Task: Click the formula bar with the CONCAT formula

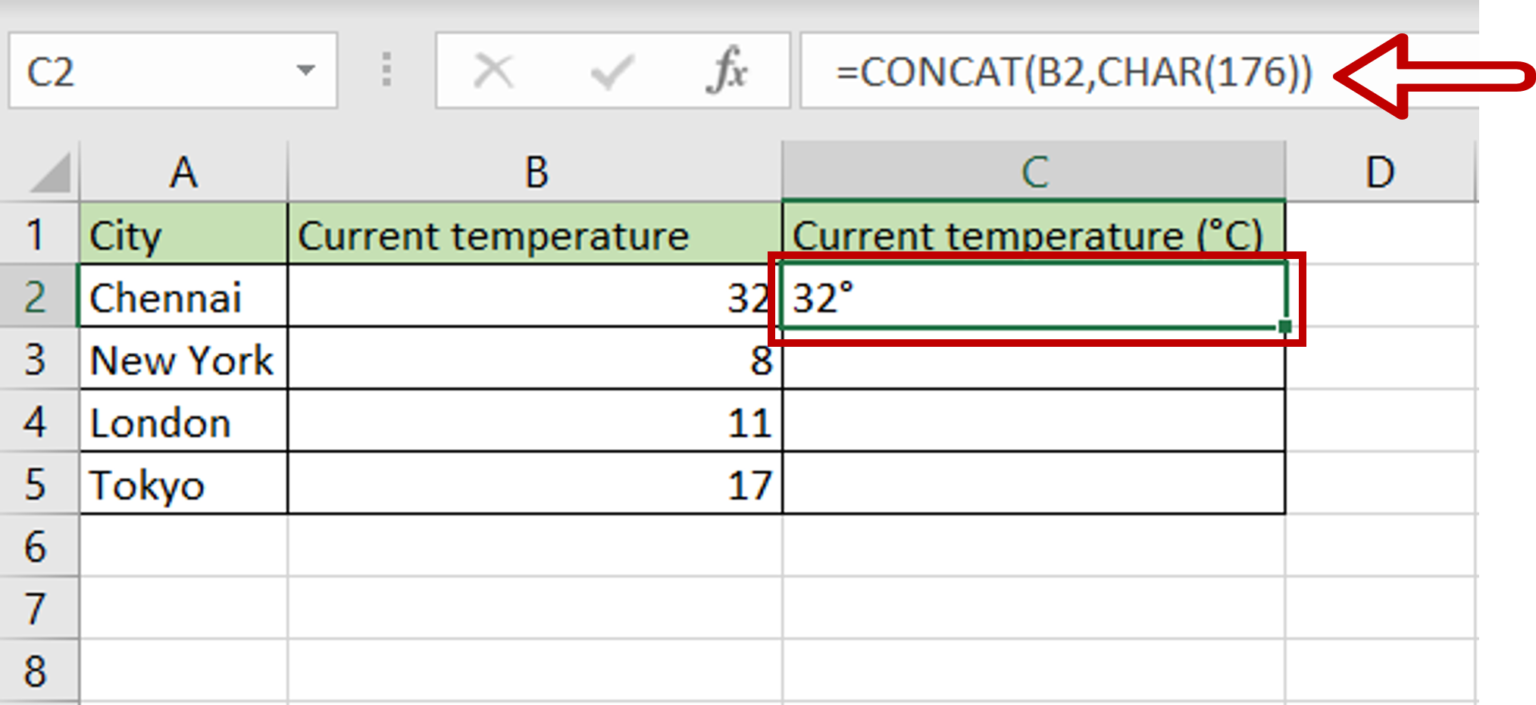Action: [x=1138, y=71]
